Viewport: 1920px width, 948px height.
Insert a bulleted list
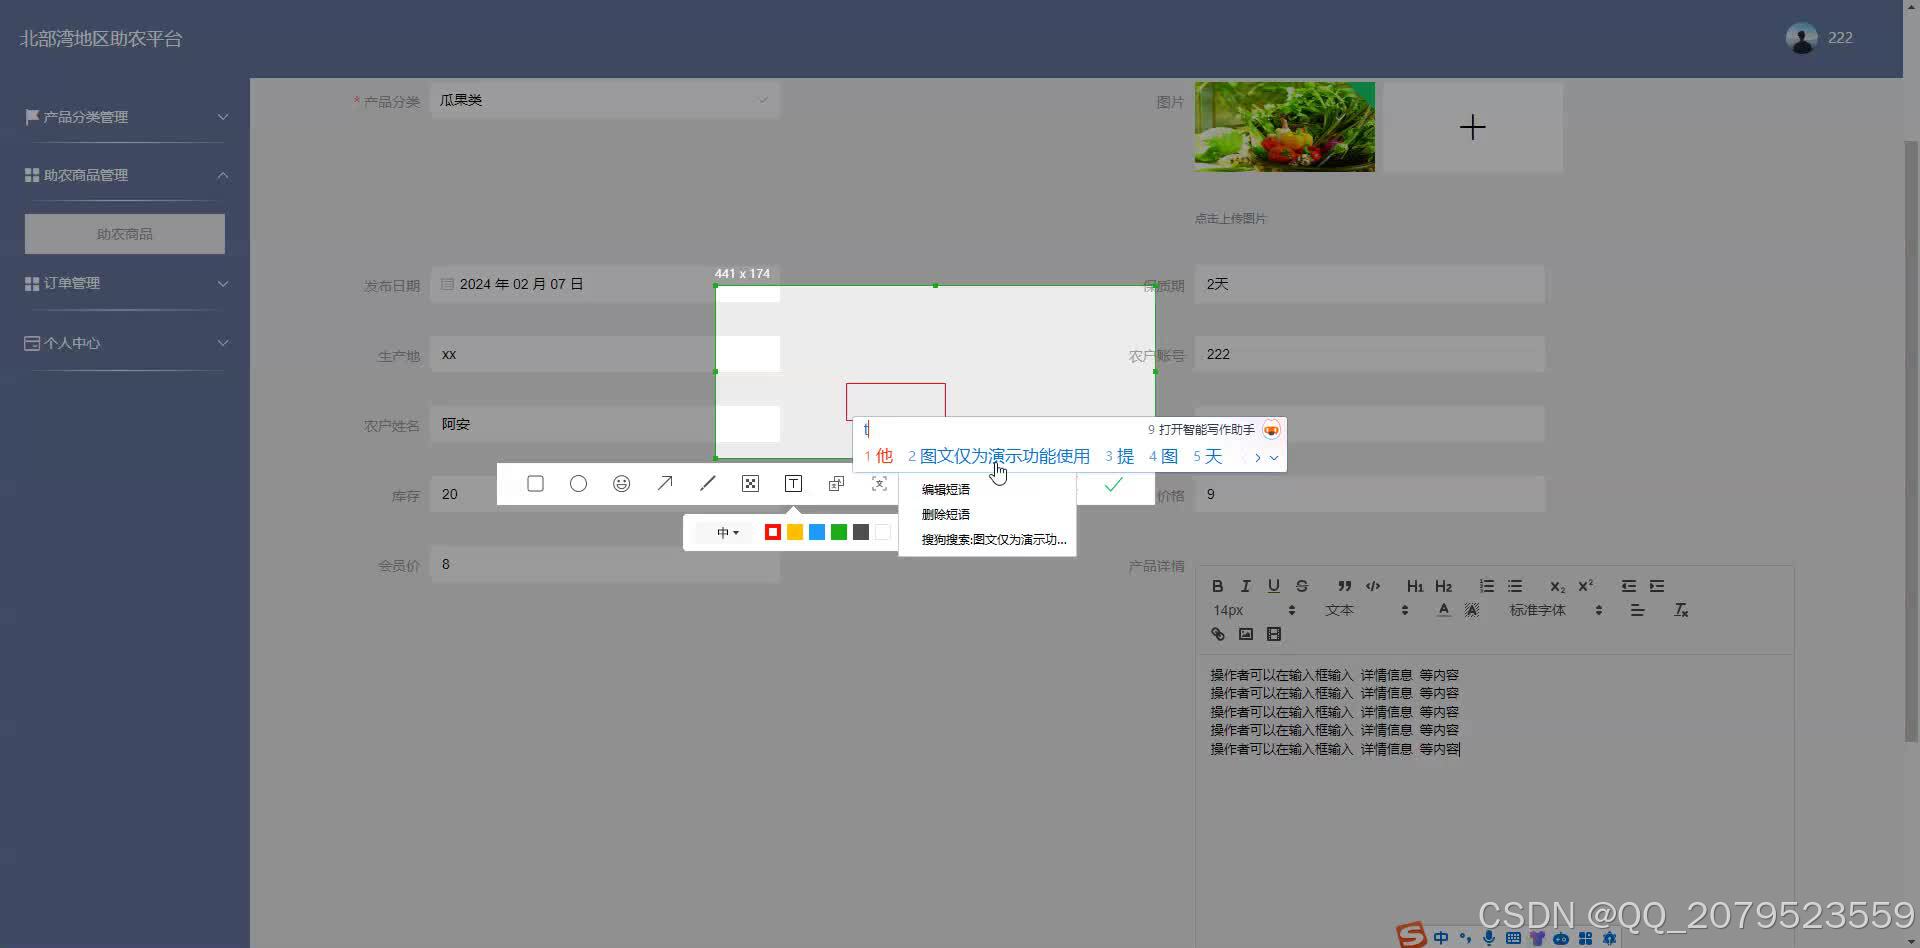pyautogui.click(x=1515, y=586)
